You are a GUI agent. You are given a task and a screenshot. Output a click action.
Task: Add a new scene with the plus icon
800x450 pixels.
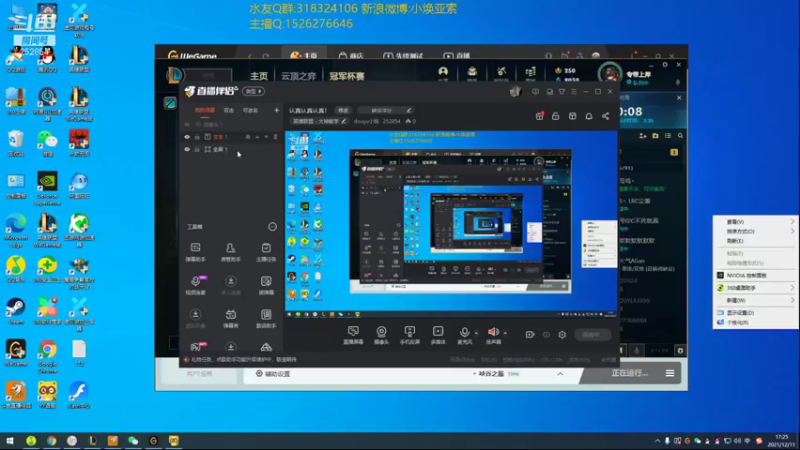277,110
